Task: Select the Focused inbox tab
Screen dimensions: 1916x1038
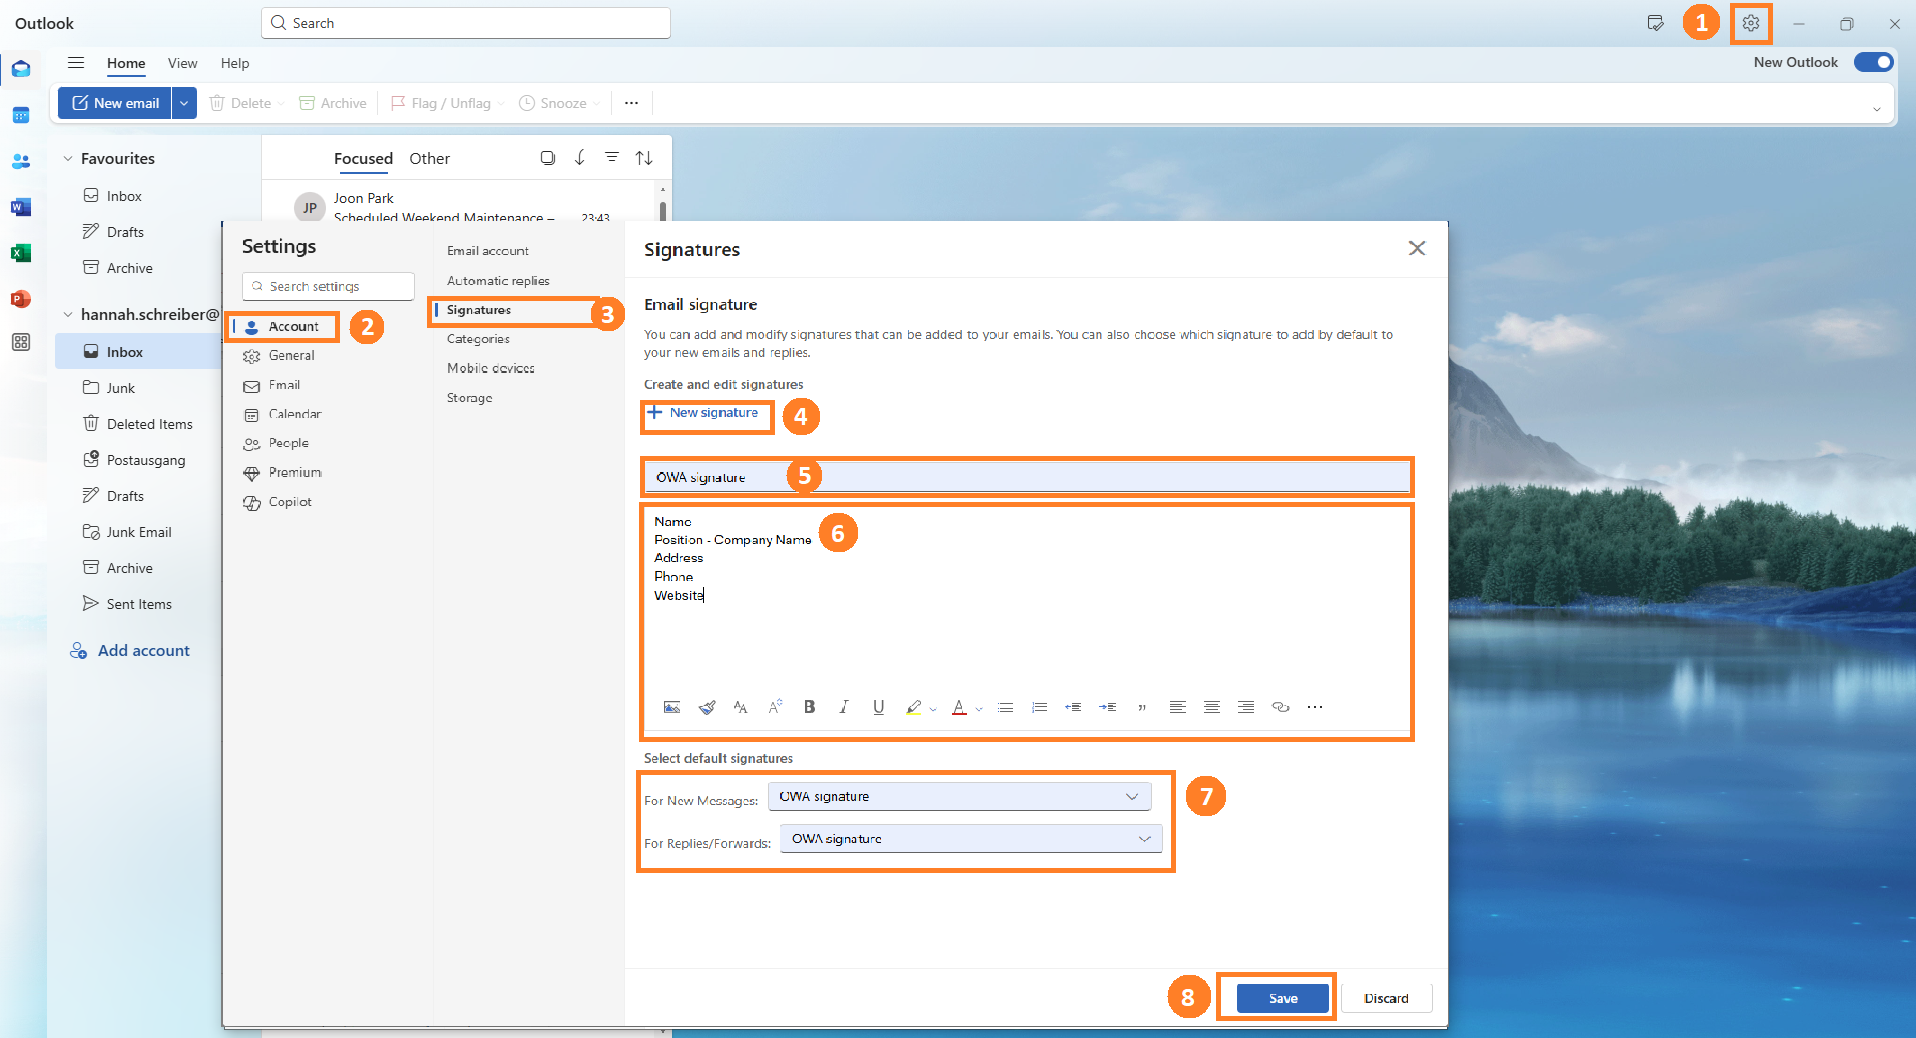Action: point(363,158)
